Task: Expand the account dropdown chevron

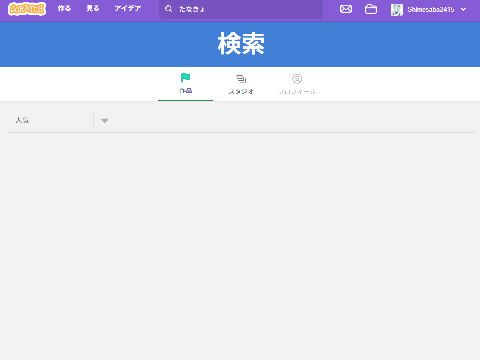Action: point(463,10)
